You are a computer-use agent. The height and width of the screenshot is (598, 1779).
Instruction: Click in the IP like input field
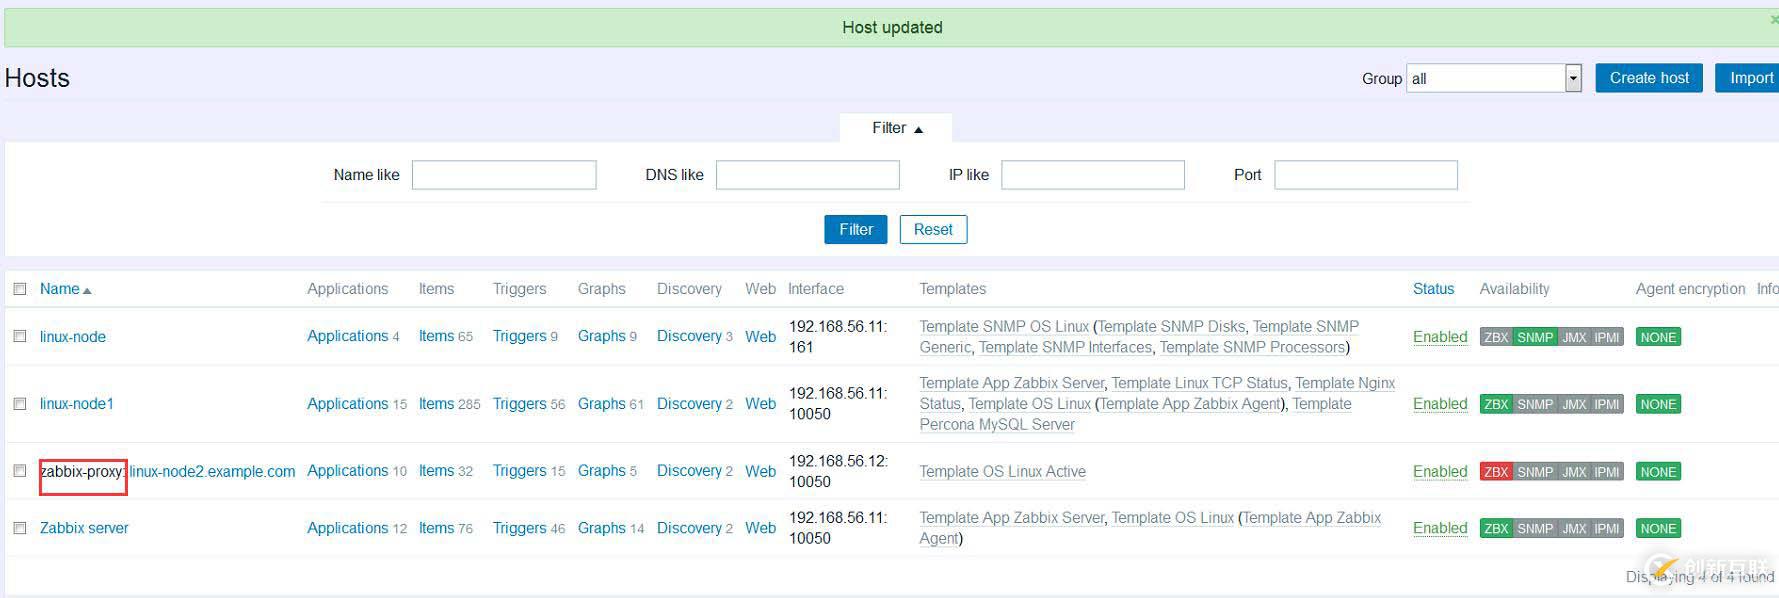click(1093, 175)
